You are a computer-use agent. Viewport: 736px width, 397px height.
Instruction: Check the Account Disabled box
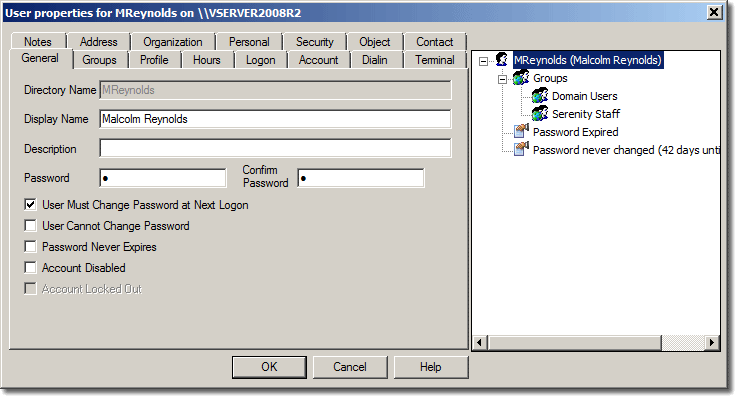[31, 268]
